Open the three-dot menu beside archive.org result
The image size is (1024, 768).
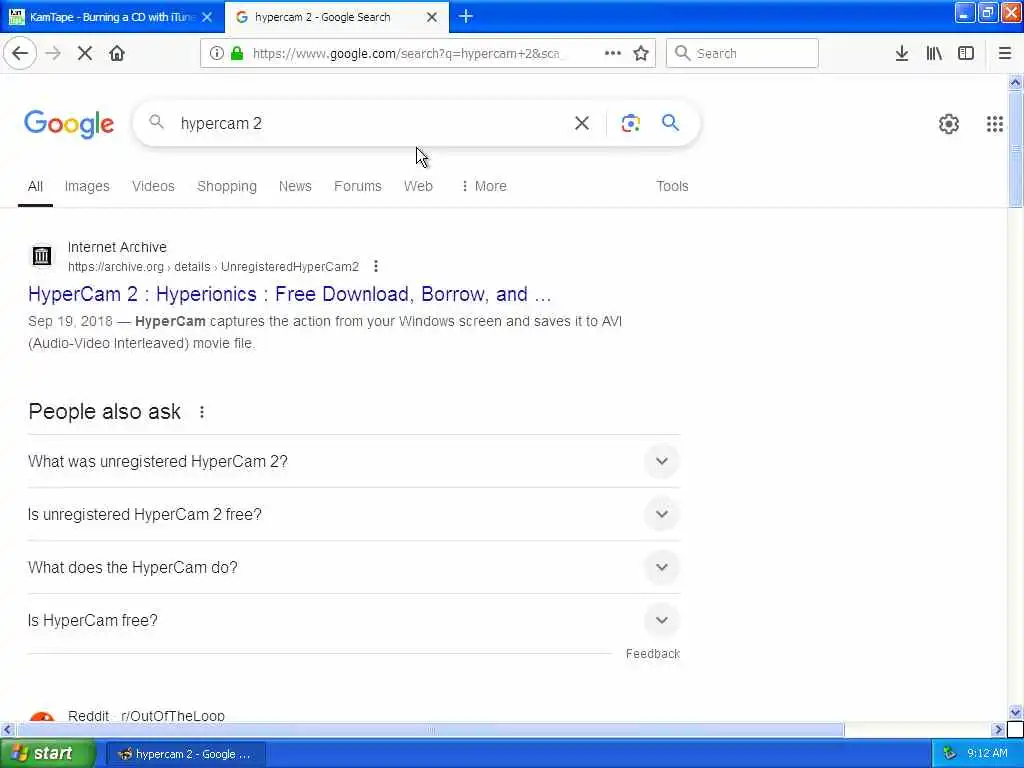pos(376,266)
